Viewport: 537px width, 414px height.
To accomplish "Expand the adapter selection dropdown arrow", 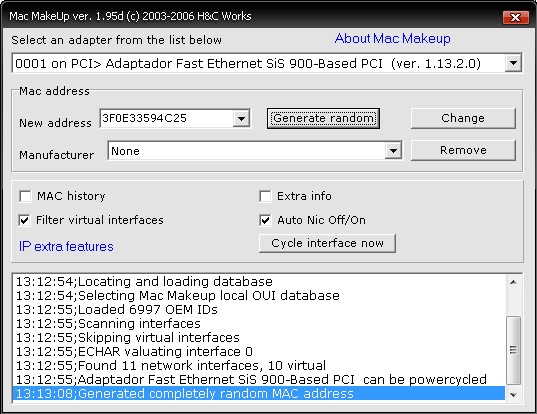I will [513, 63].
